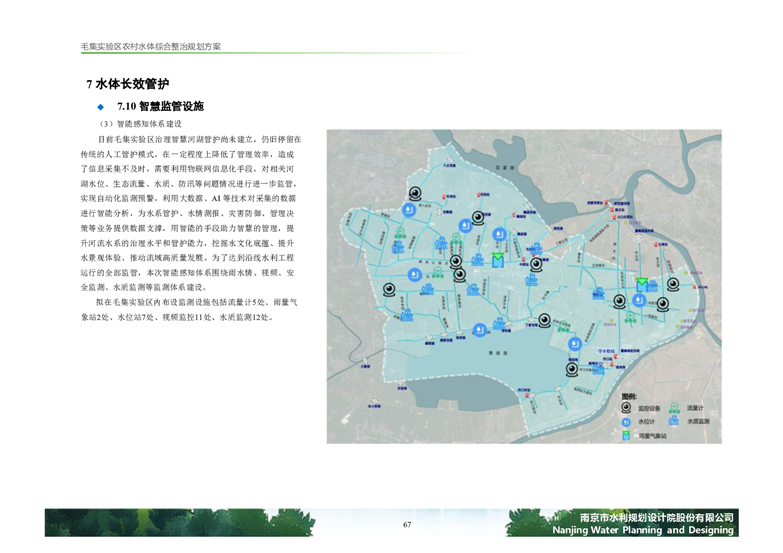Click the green rain station icon in eastern map
783x553 pixels.
coord(643,284)
